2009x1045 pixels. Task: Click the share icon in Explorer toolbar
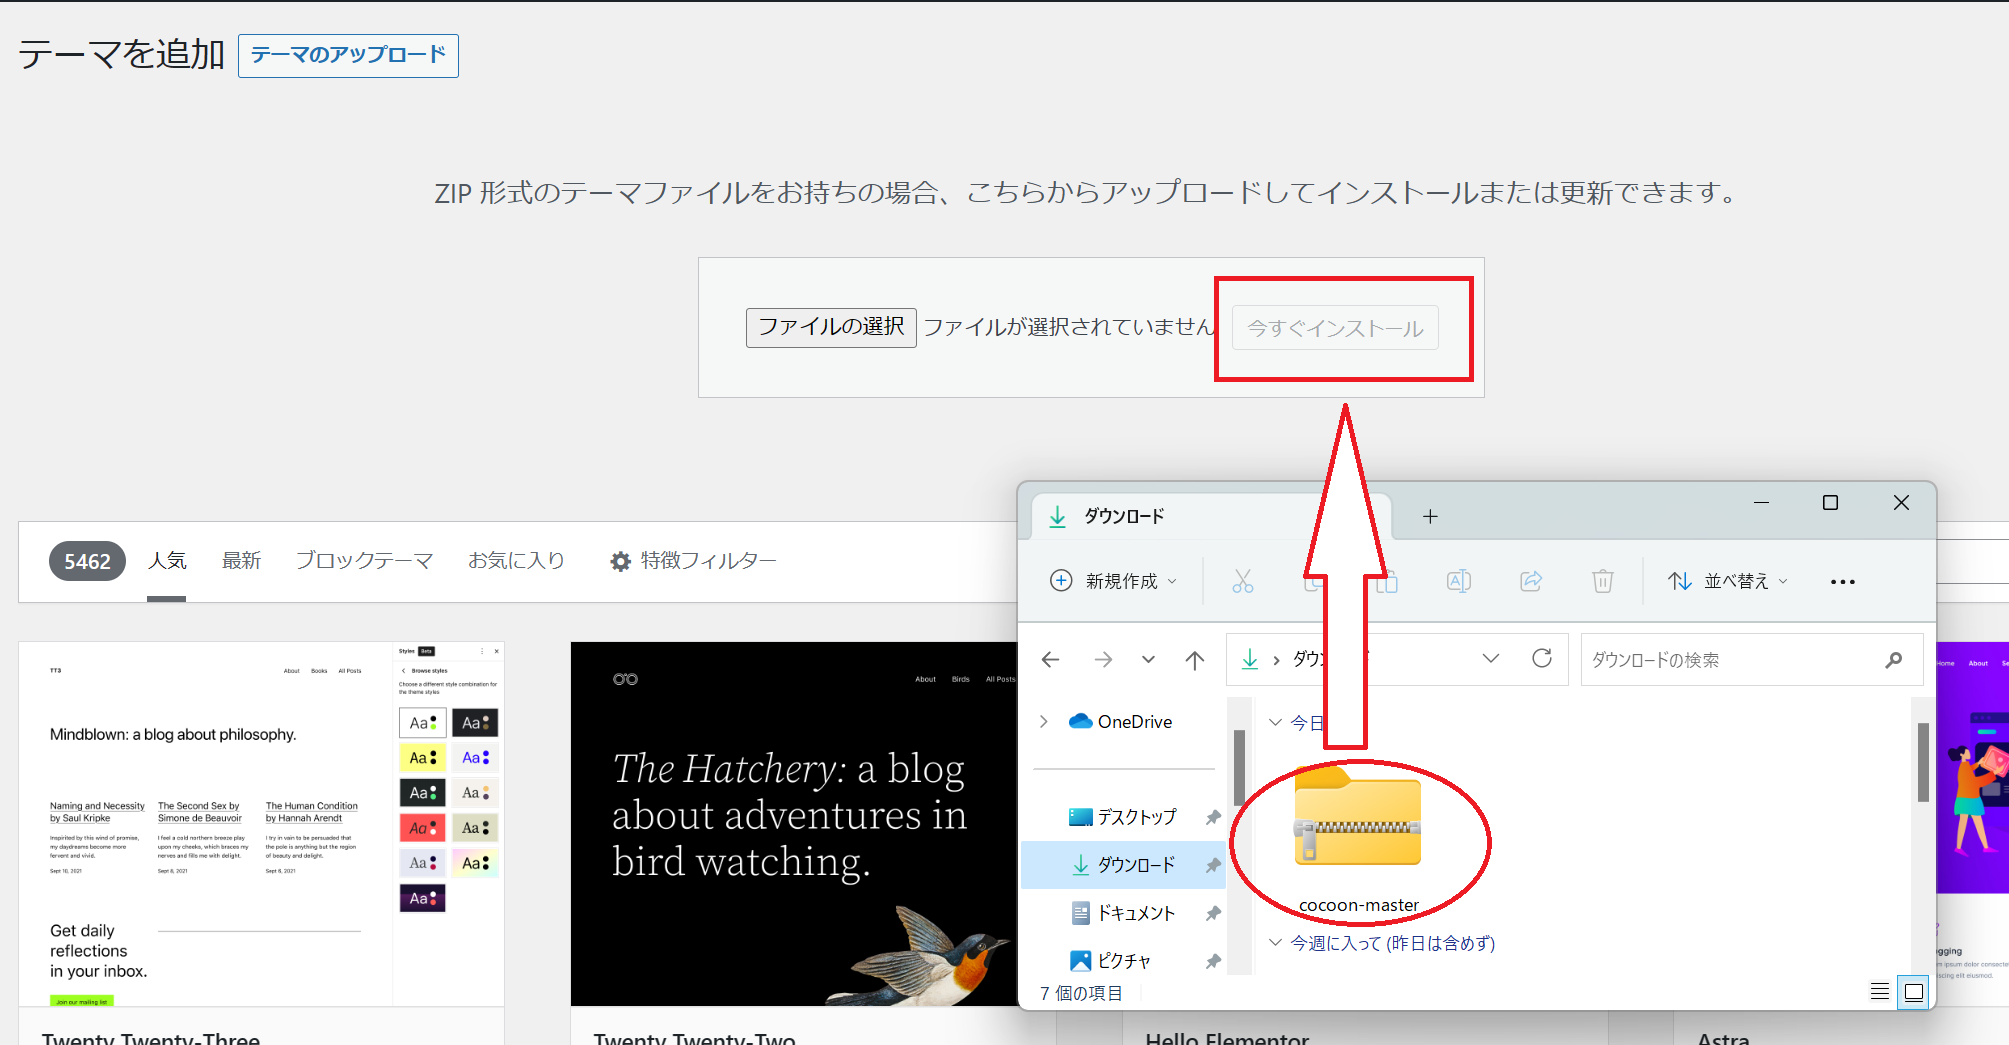[1530, 581]
